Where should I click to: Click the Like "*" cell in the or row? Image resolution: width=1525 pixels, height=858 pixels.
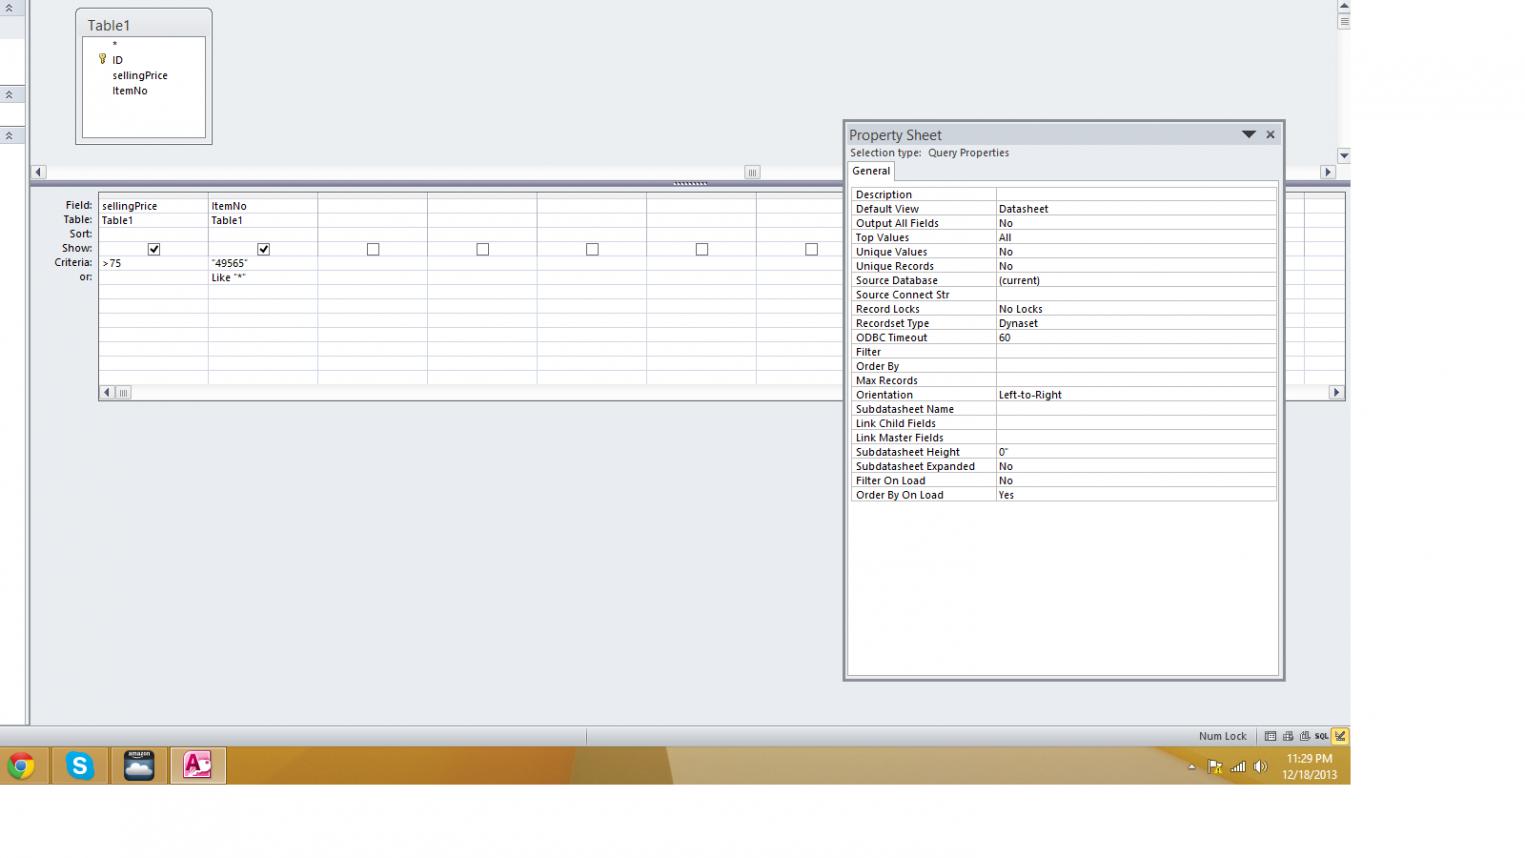[263, 278]
